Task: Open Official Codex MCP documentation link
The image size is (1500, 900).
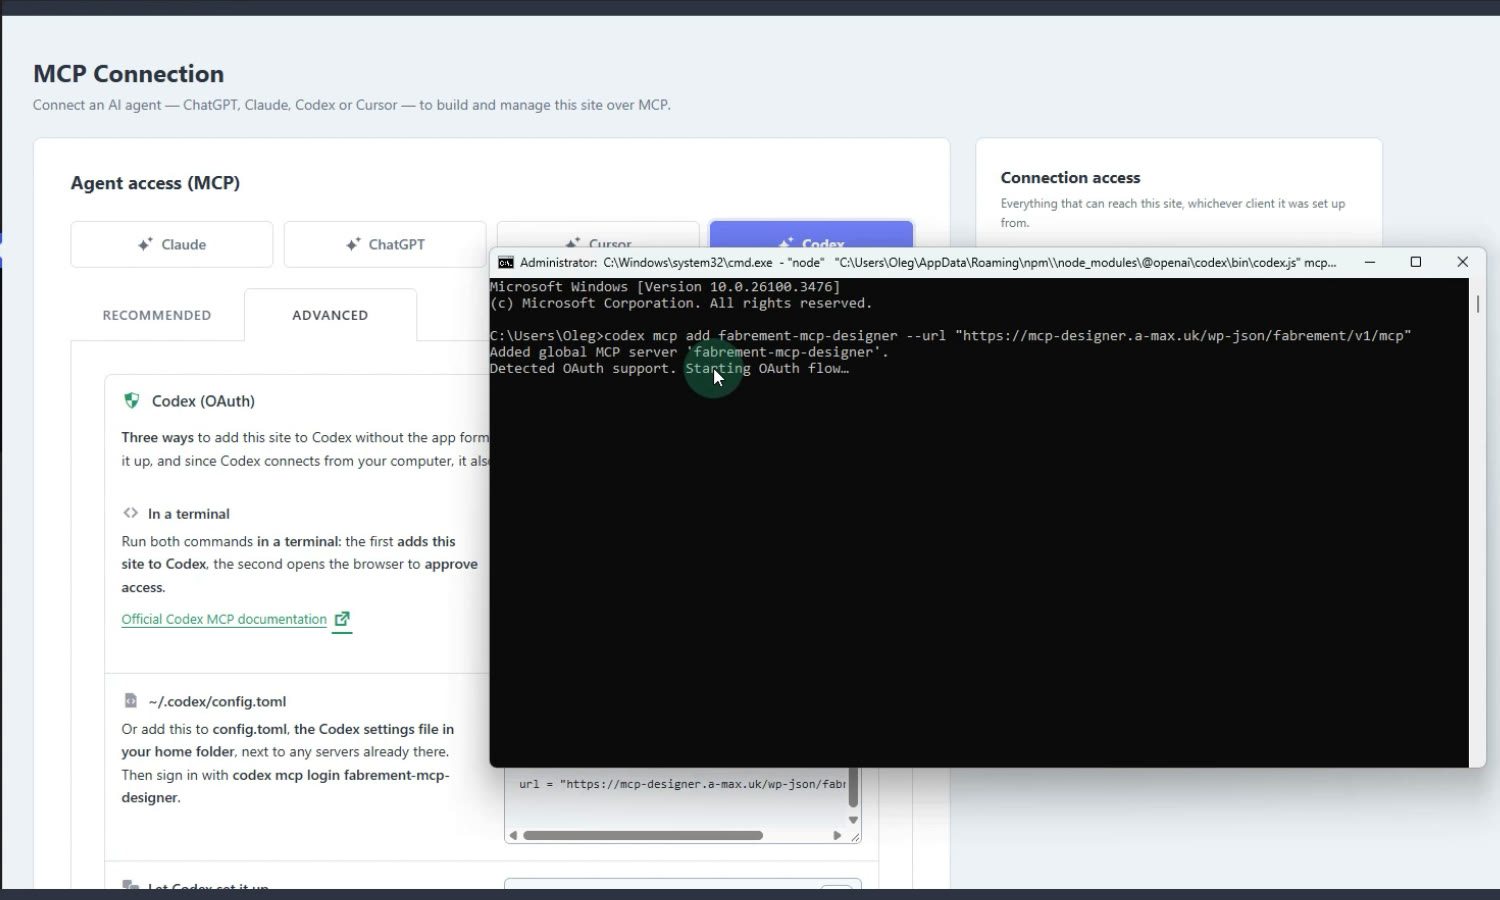Action: coord(224,619)
